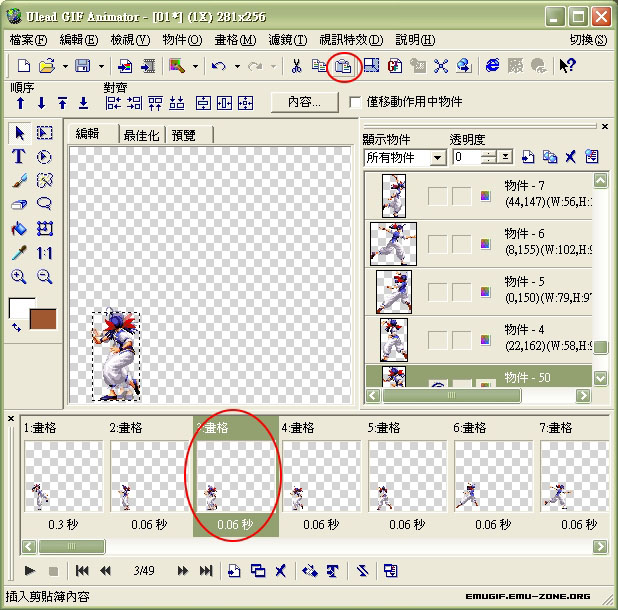Go to the next frame
The image size is (618, 610).
pos(182,570)
